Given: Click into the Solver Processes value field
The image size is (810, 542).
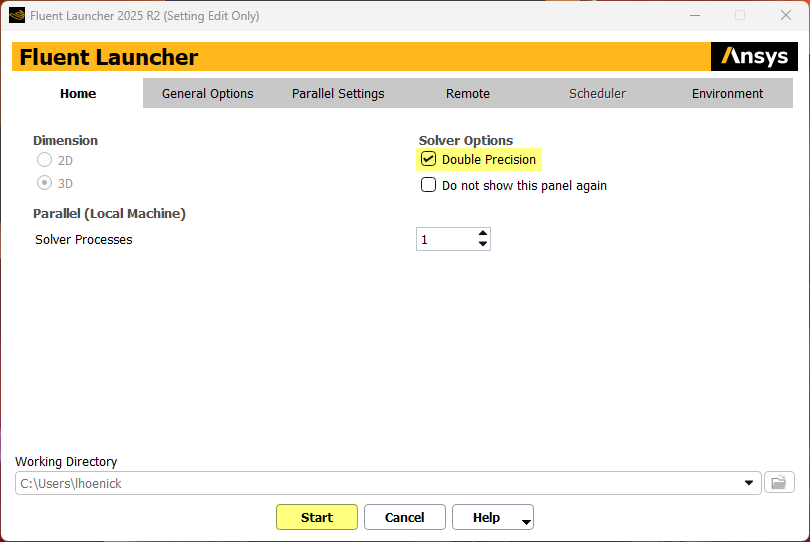Looking at the screenshot, I should click(x=446, y=239).
